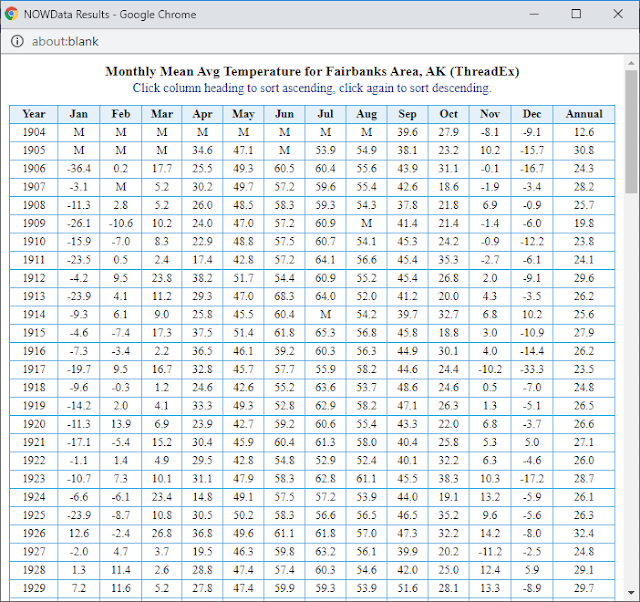
Task: Sort by the May column heading
Action: 243,114
